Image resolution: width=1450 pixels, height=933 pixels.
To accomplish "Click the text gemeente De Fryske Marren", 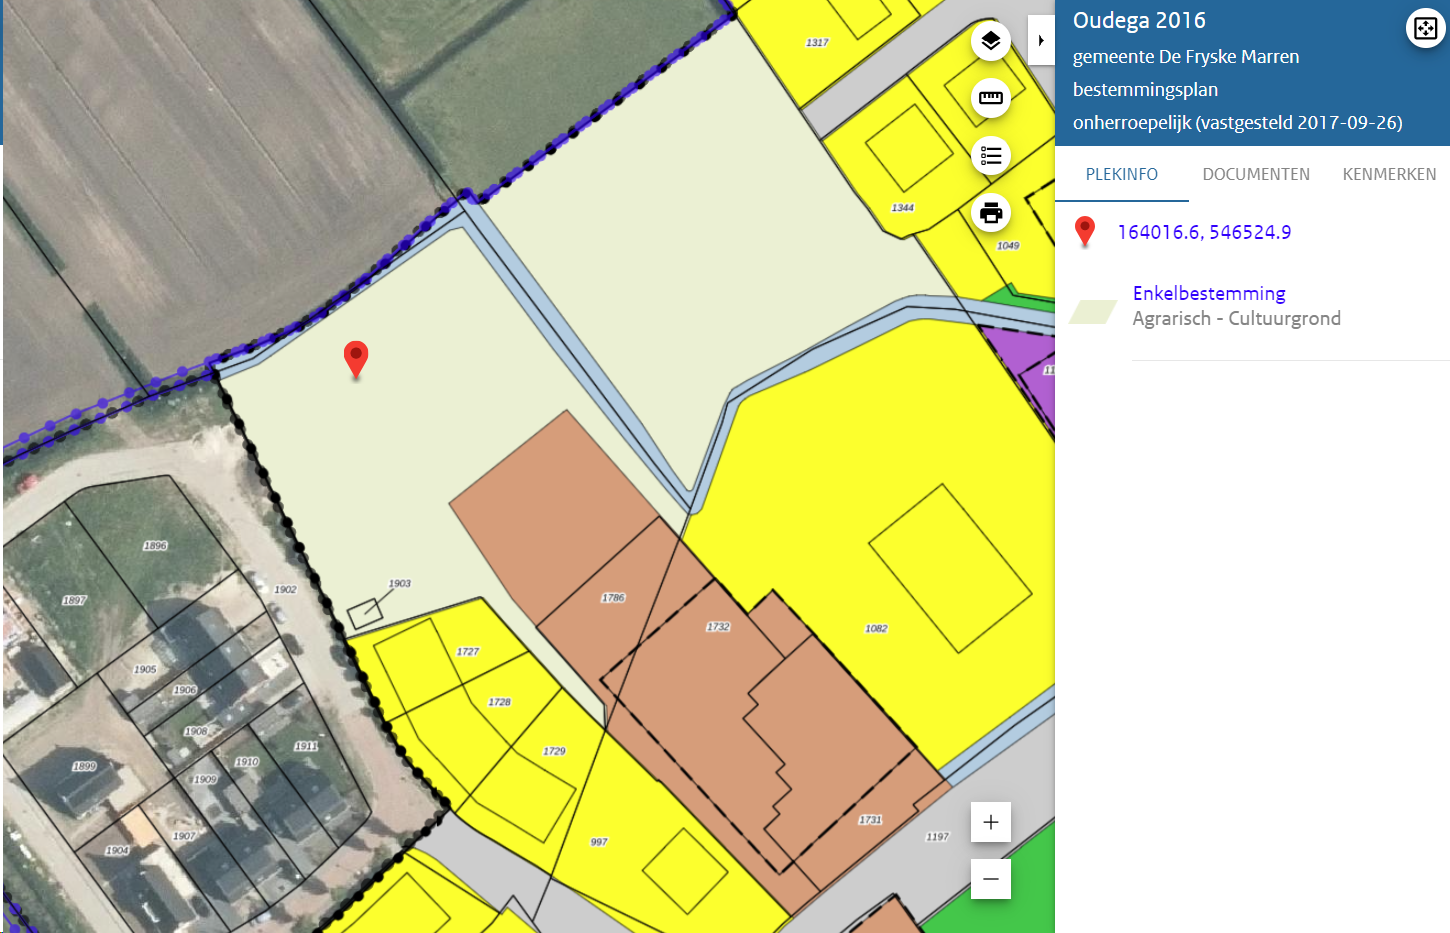I will pyautogui.click(x=1186, y=57).
